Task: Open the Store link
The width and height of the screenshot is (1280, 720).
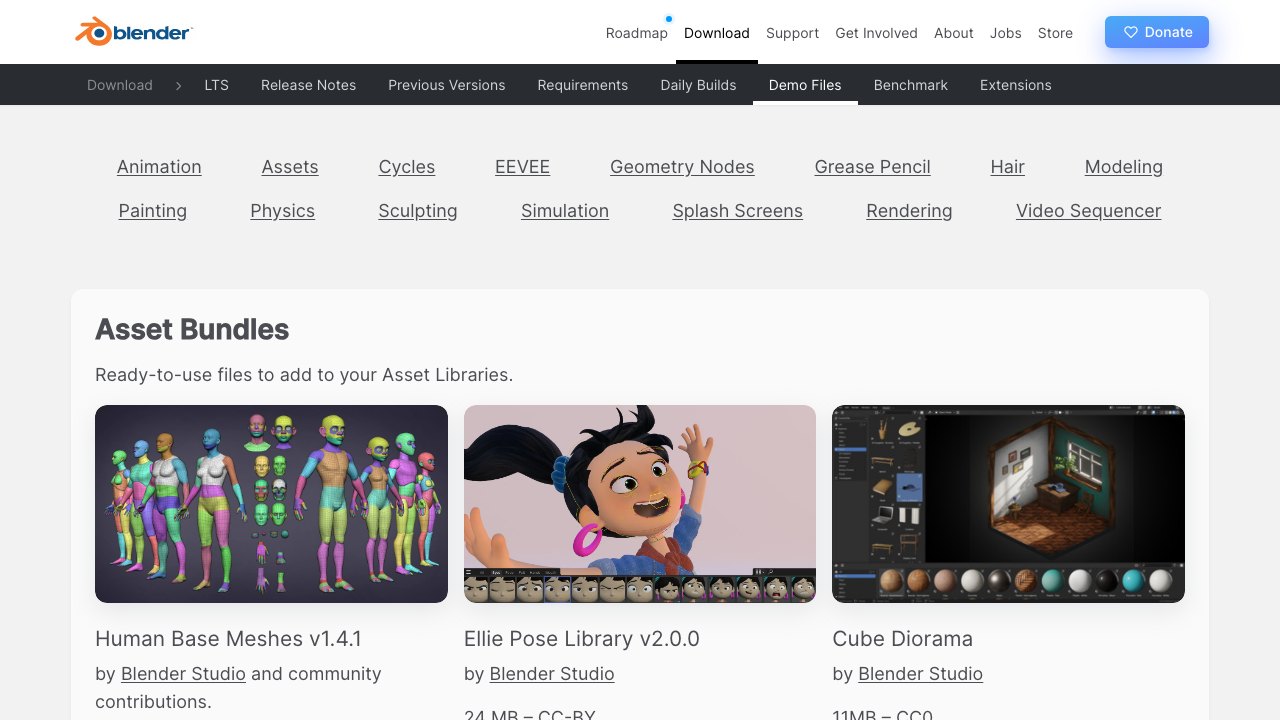Action: click(x=1055, y=33)
